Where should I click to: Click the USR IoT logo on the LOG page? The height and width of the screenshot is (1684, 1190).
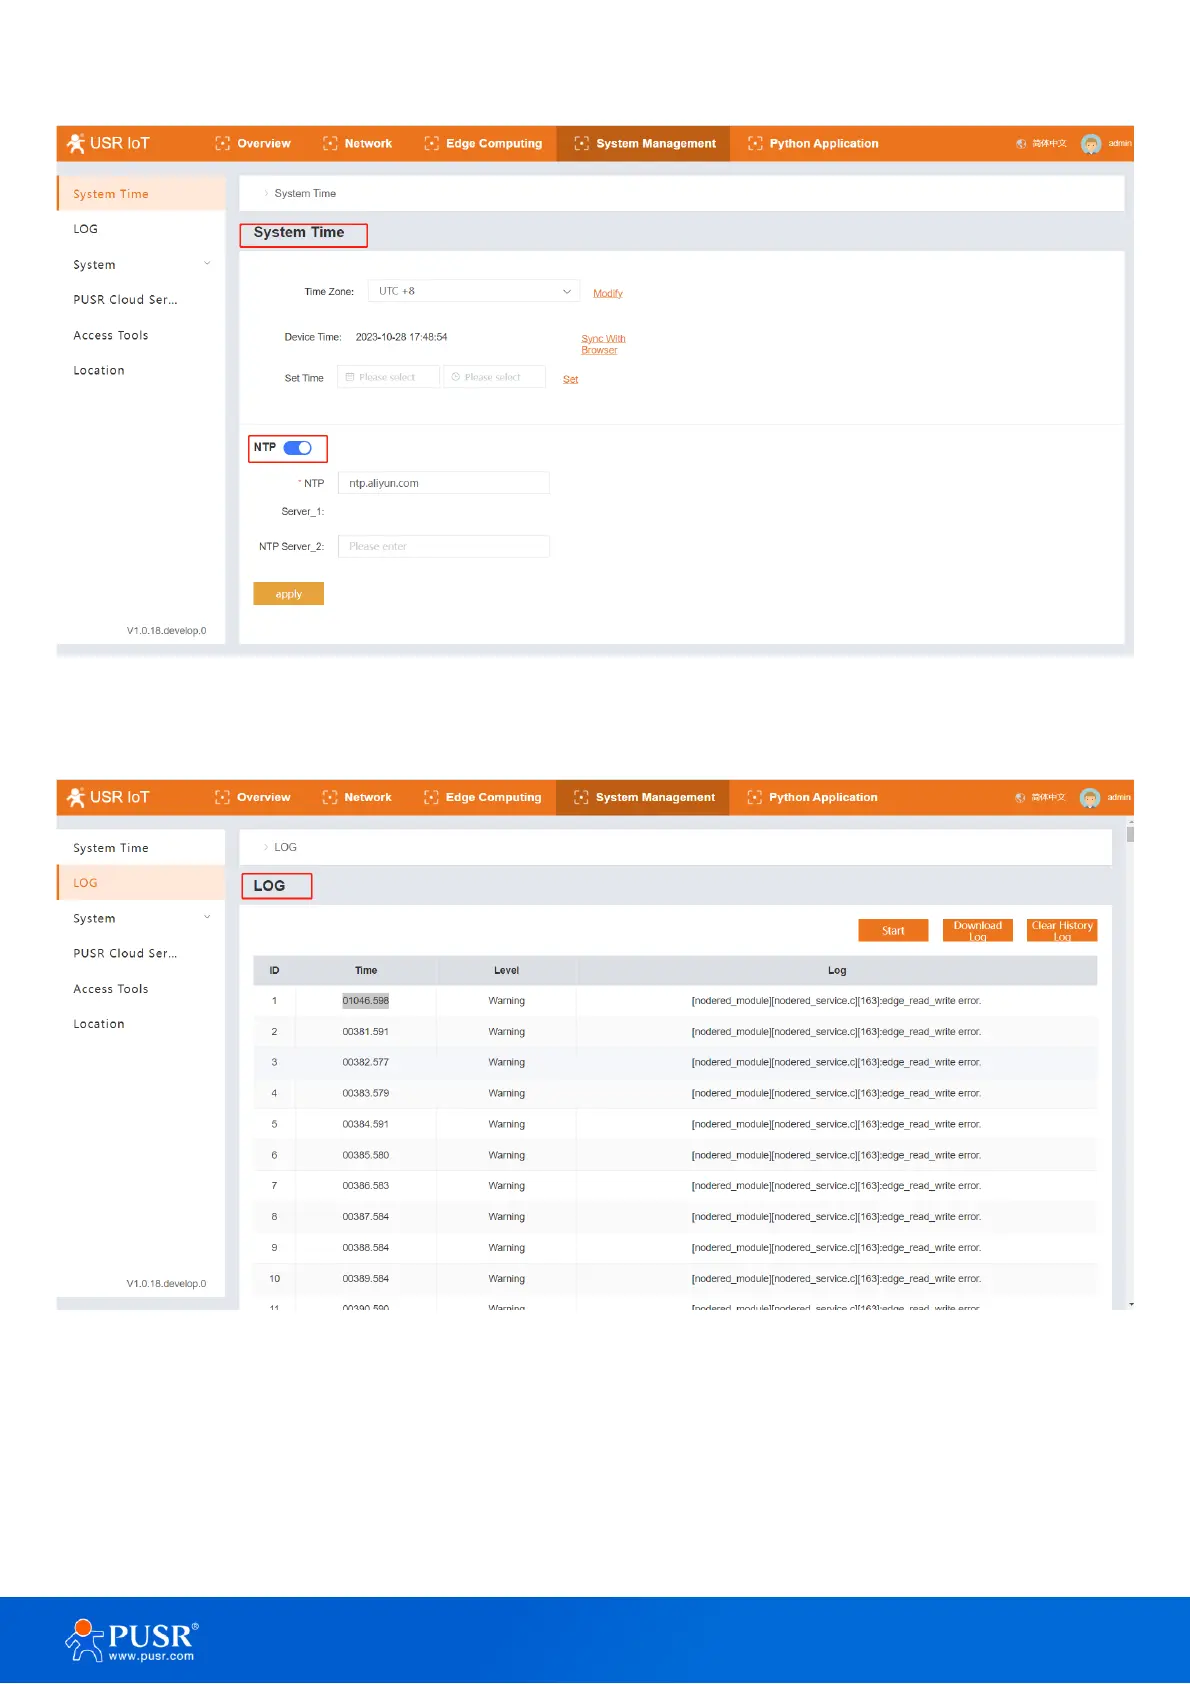point(108,797)
